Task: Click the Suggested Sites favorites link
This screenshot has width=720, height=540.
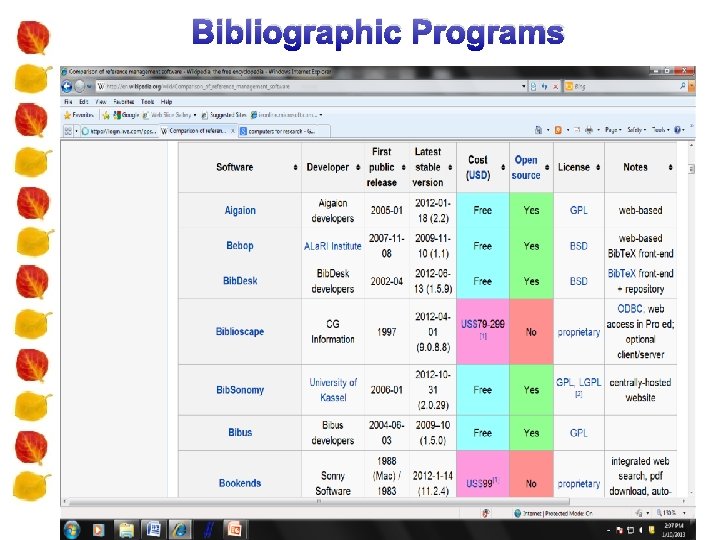Action: click(225, 115)
